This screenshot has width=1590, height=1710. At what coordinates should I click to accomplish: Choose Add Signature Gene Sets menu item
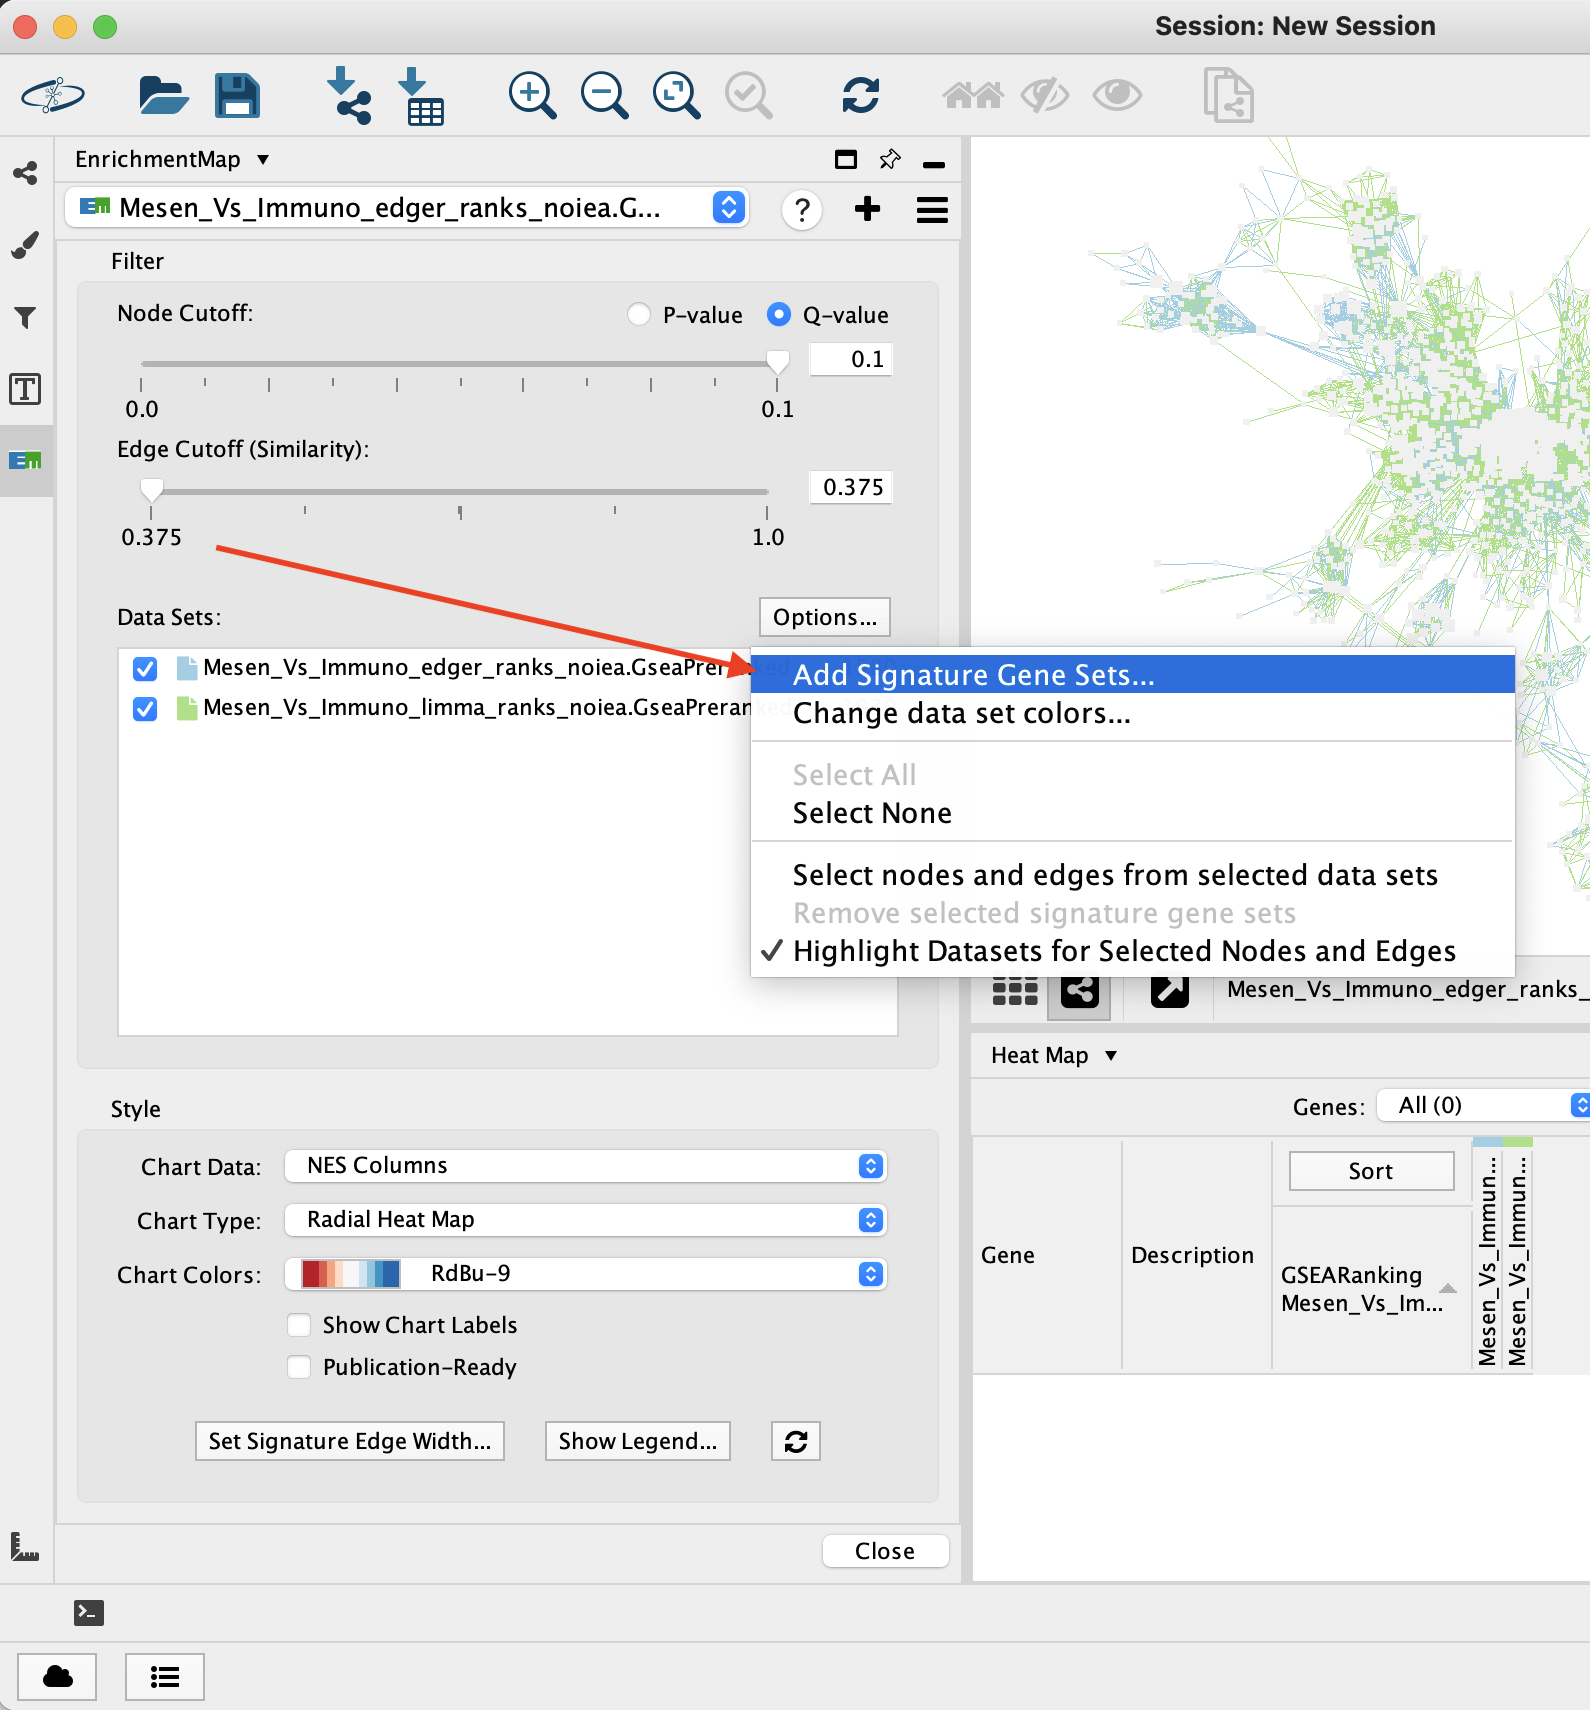[x=1132, y=675]
